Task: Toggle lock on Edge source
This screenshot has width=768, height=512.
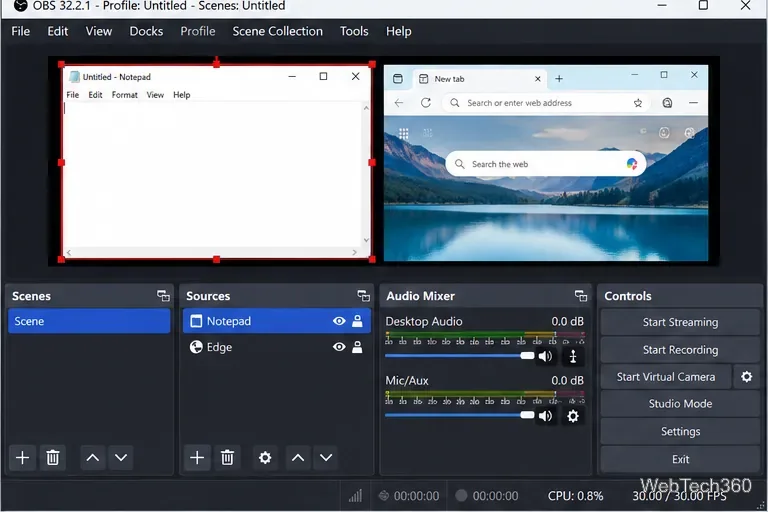Action: 358,347
